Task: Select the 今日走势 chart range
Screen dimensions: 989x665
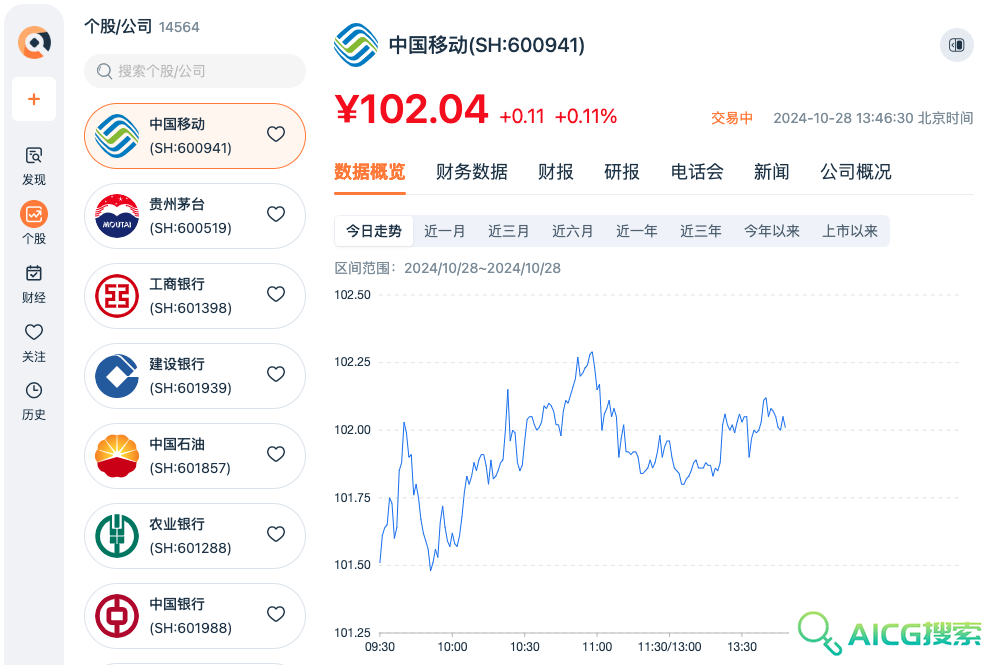Action: coord(374,231)
